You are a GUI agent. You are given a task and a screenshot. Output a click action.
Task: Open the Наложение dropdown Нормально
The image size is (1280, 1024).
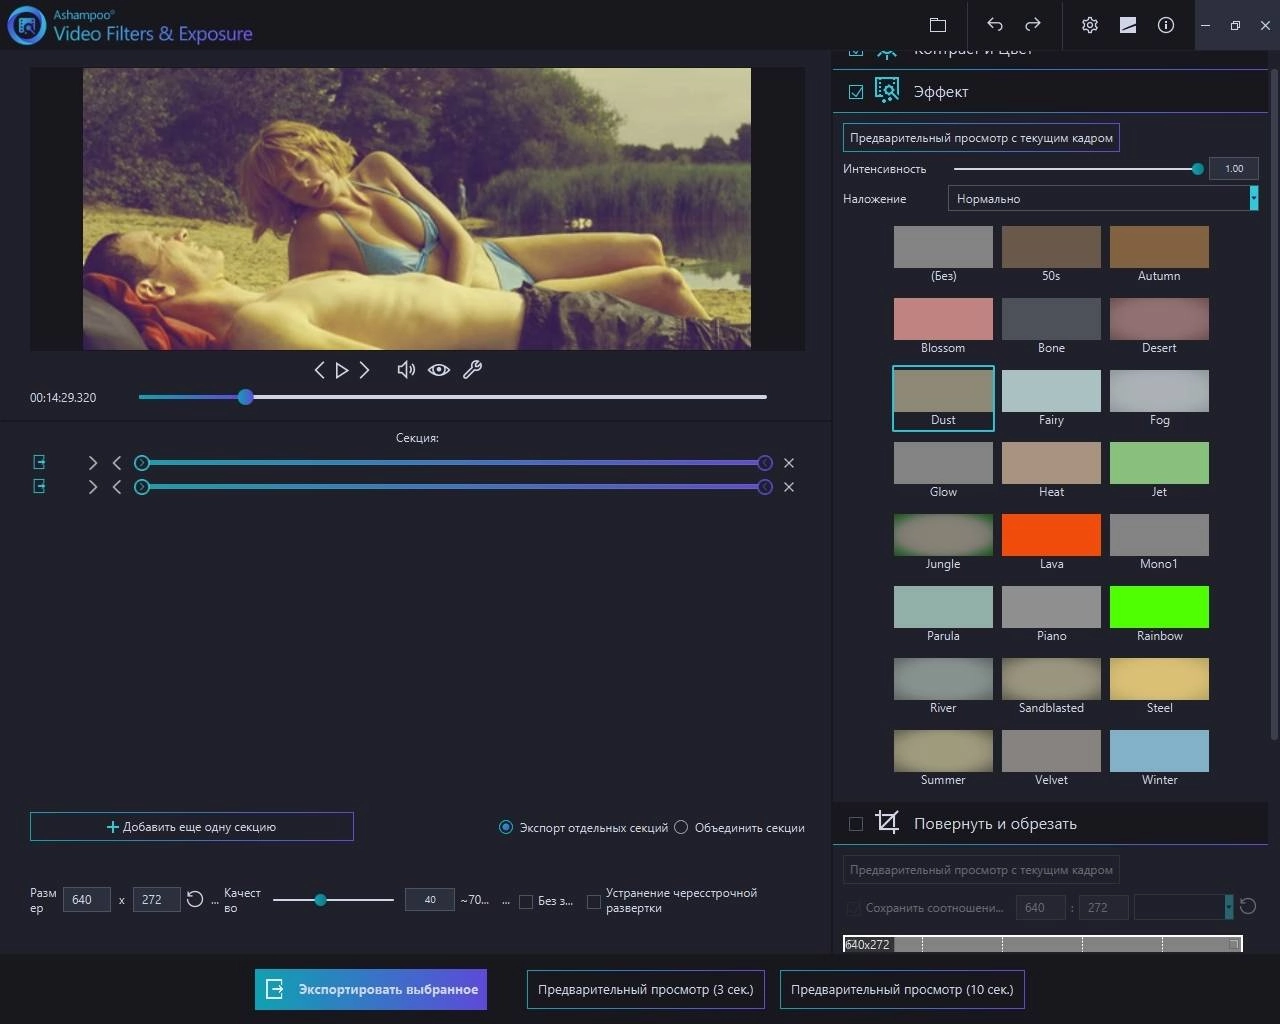[1103, 198]
